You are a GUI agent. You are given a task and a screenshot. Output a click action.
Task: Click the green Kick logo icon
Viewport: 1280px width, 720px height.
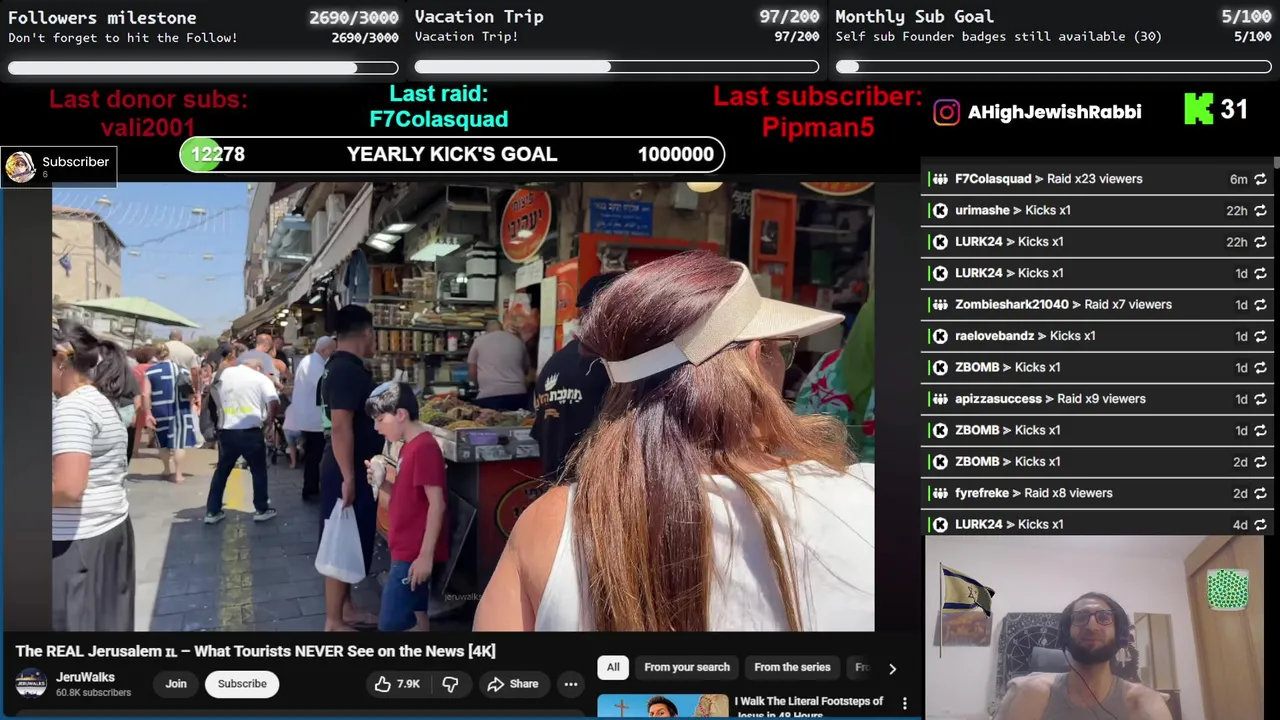tap(1198, 109)
